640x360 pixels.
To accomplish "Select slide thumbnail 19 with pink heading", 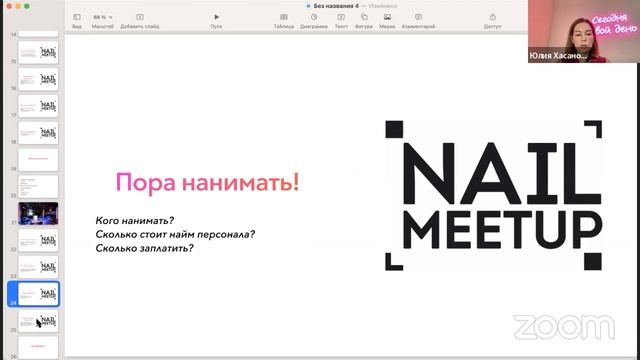I will pos(38,159).
